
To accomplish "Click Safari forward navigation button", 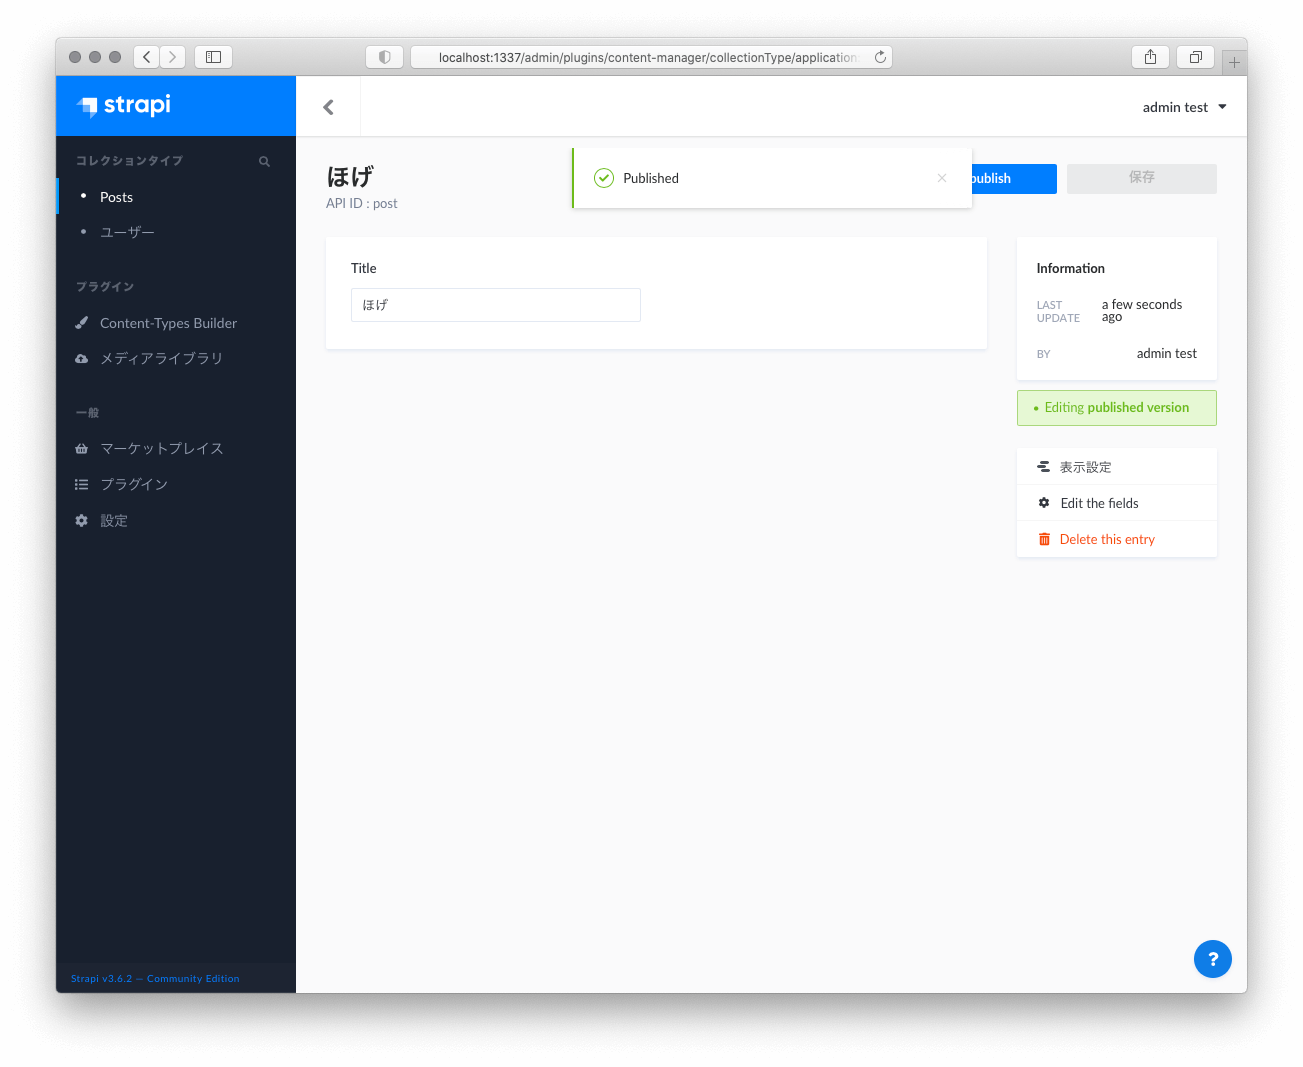I will [172, 57].
